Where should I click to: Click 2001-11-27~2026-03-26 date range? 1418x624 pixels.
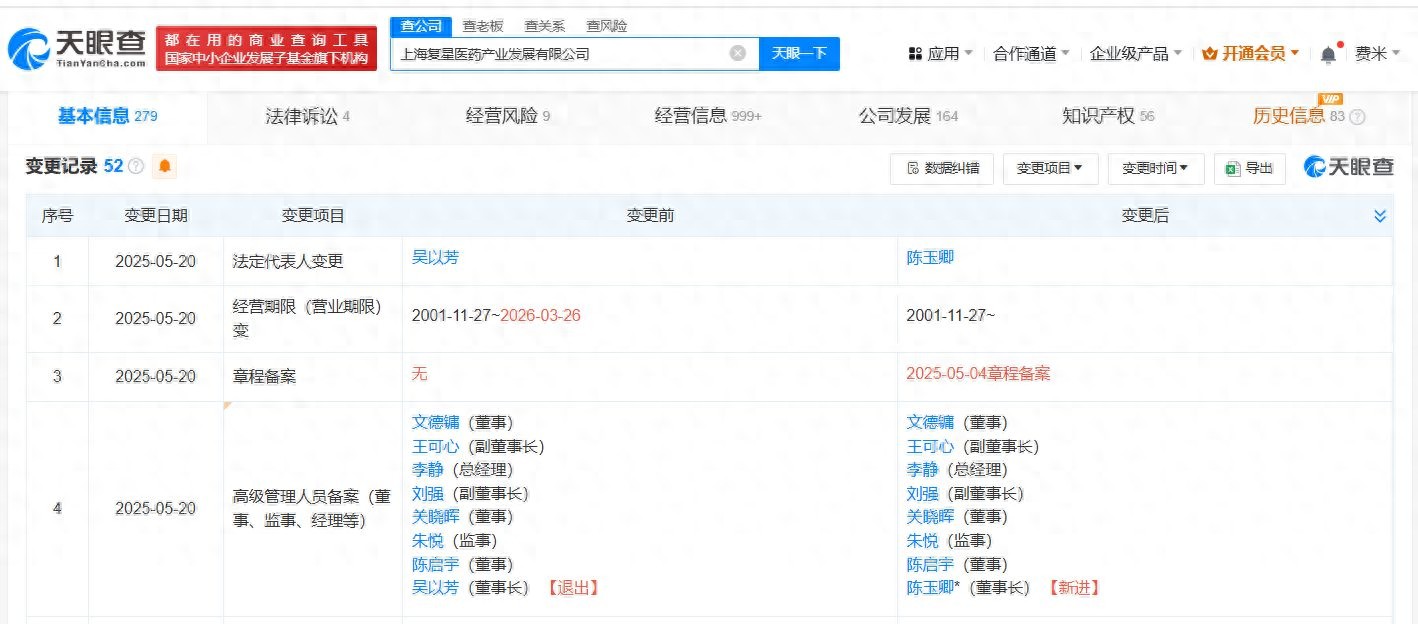[496, 315]
